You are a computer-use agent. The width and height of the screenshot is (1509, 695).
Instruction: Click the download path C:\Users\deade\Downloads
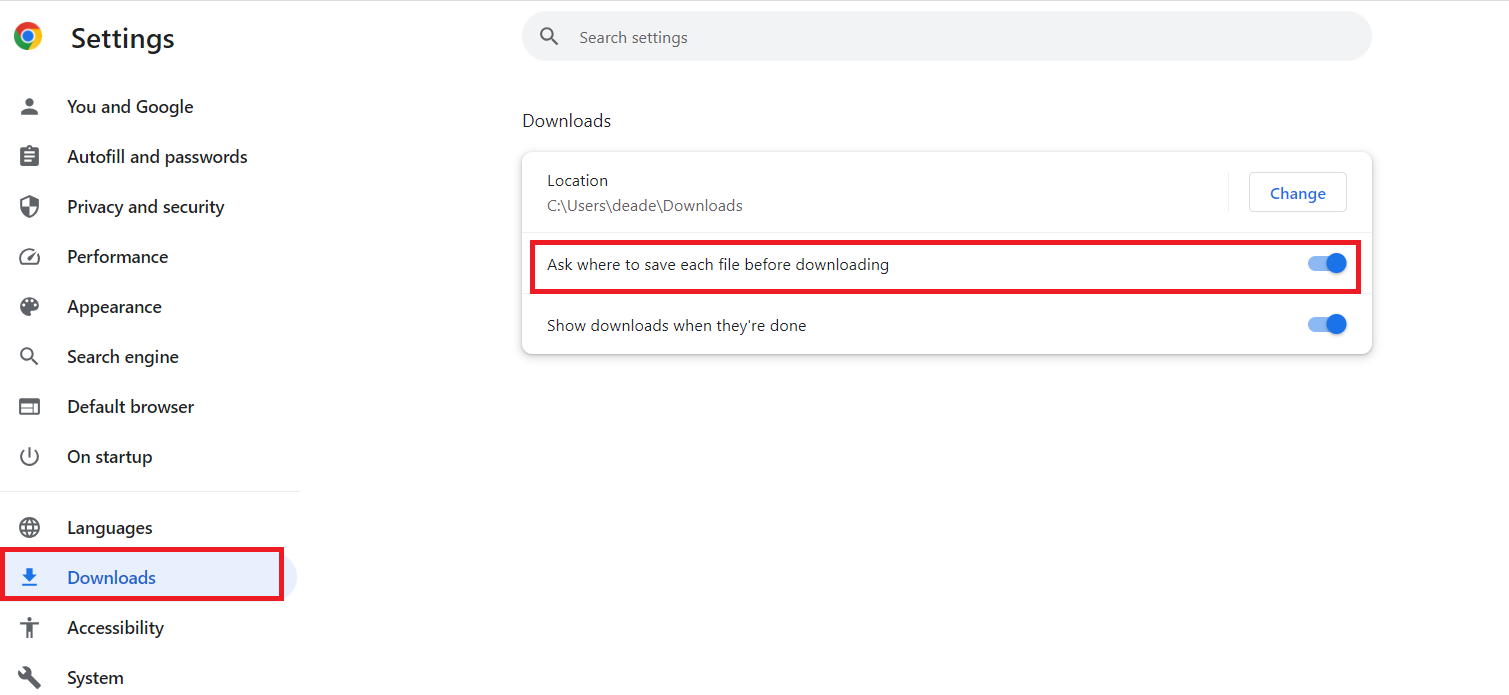pos(645,206)
